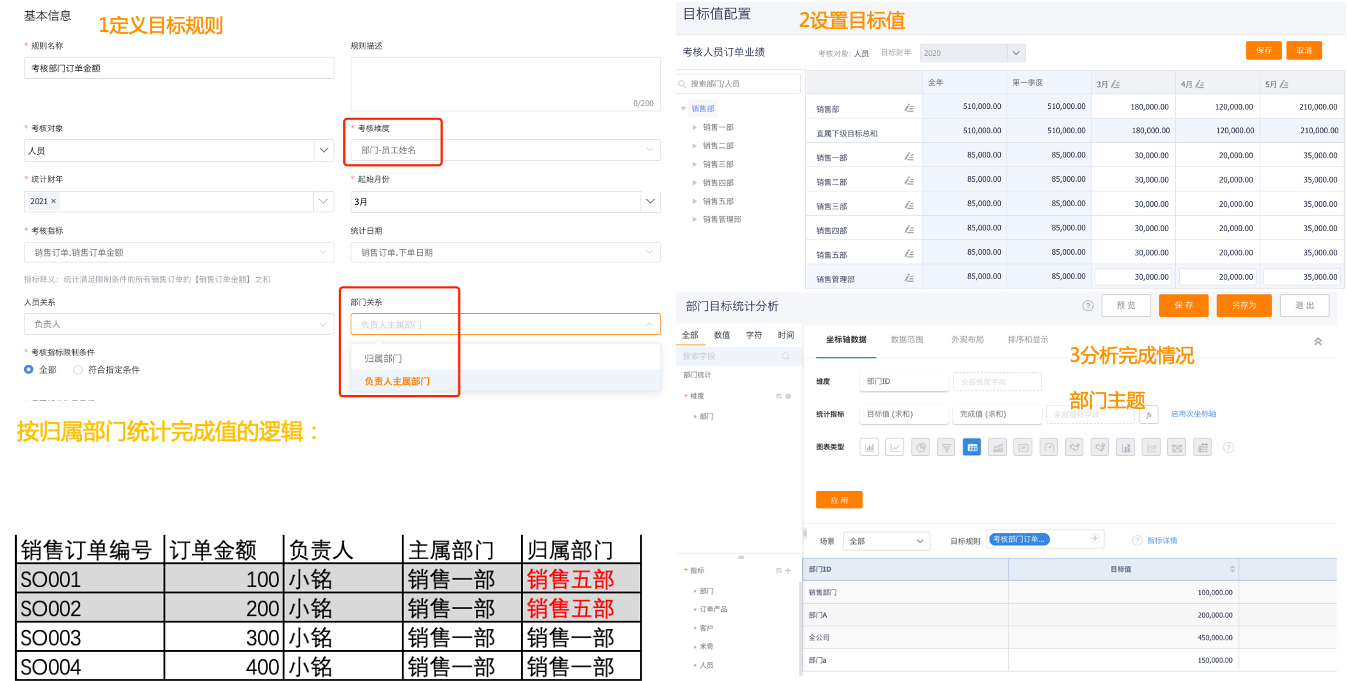Click the 启用次坐标轴 link
1347x681 pixels.
coord(1193,414)
